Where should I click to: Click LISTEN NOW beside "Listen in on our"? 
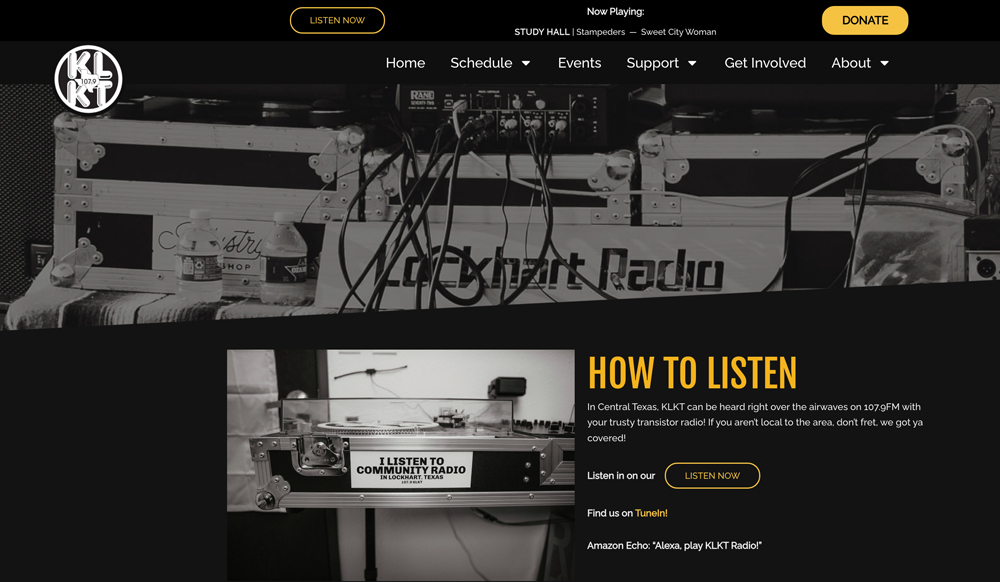pos(712,476)
